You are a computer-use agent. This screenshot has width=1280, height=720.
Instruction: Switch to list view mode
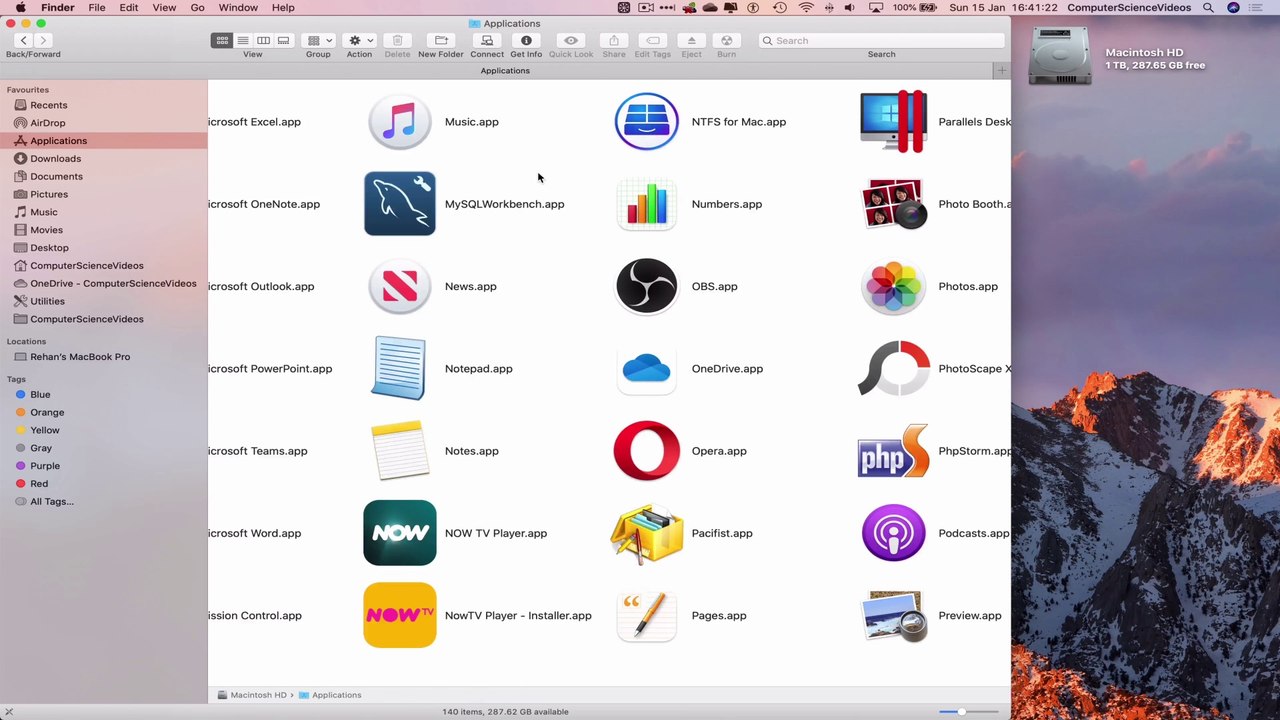click(242, 40)
